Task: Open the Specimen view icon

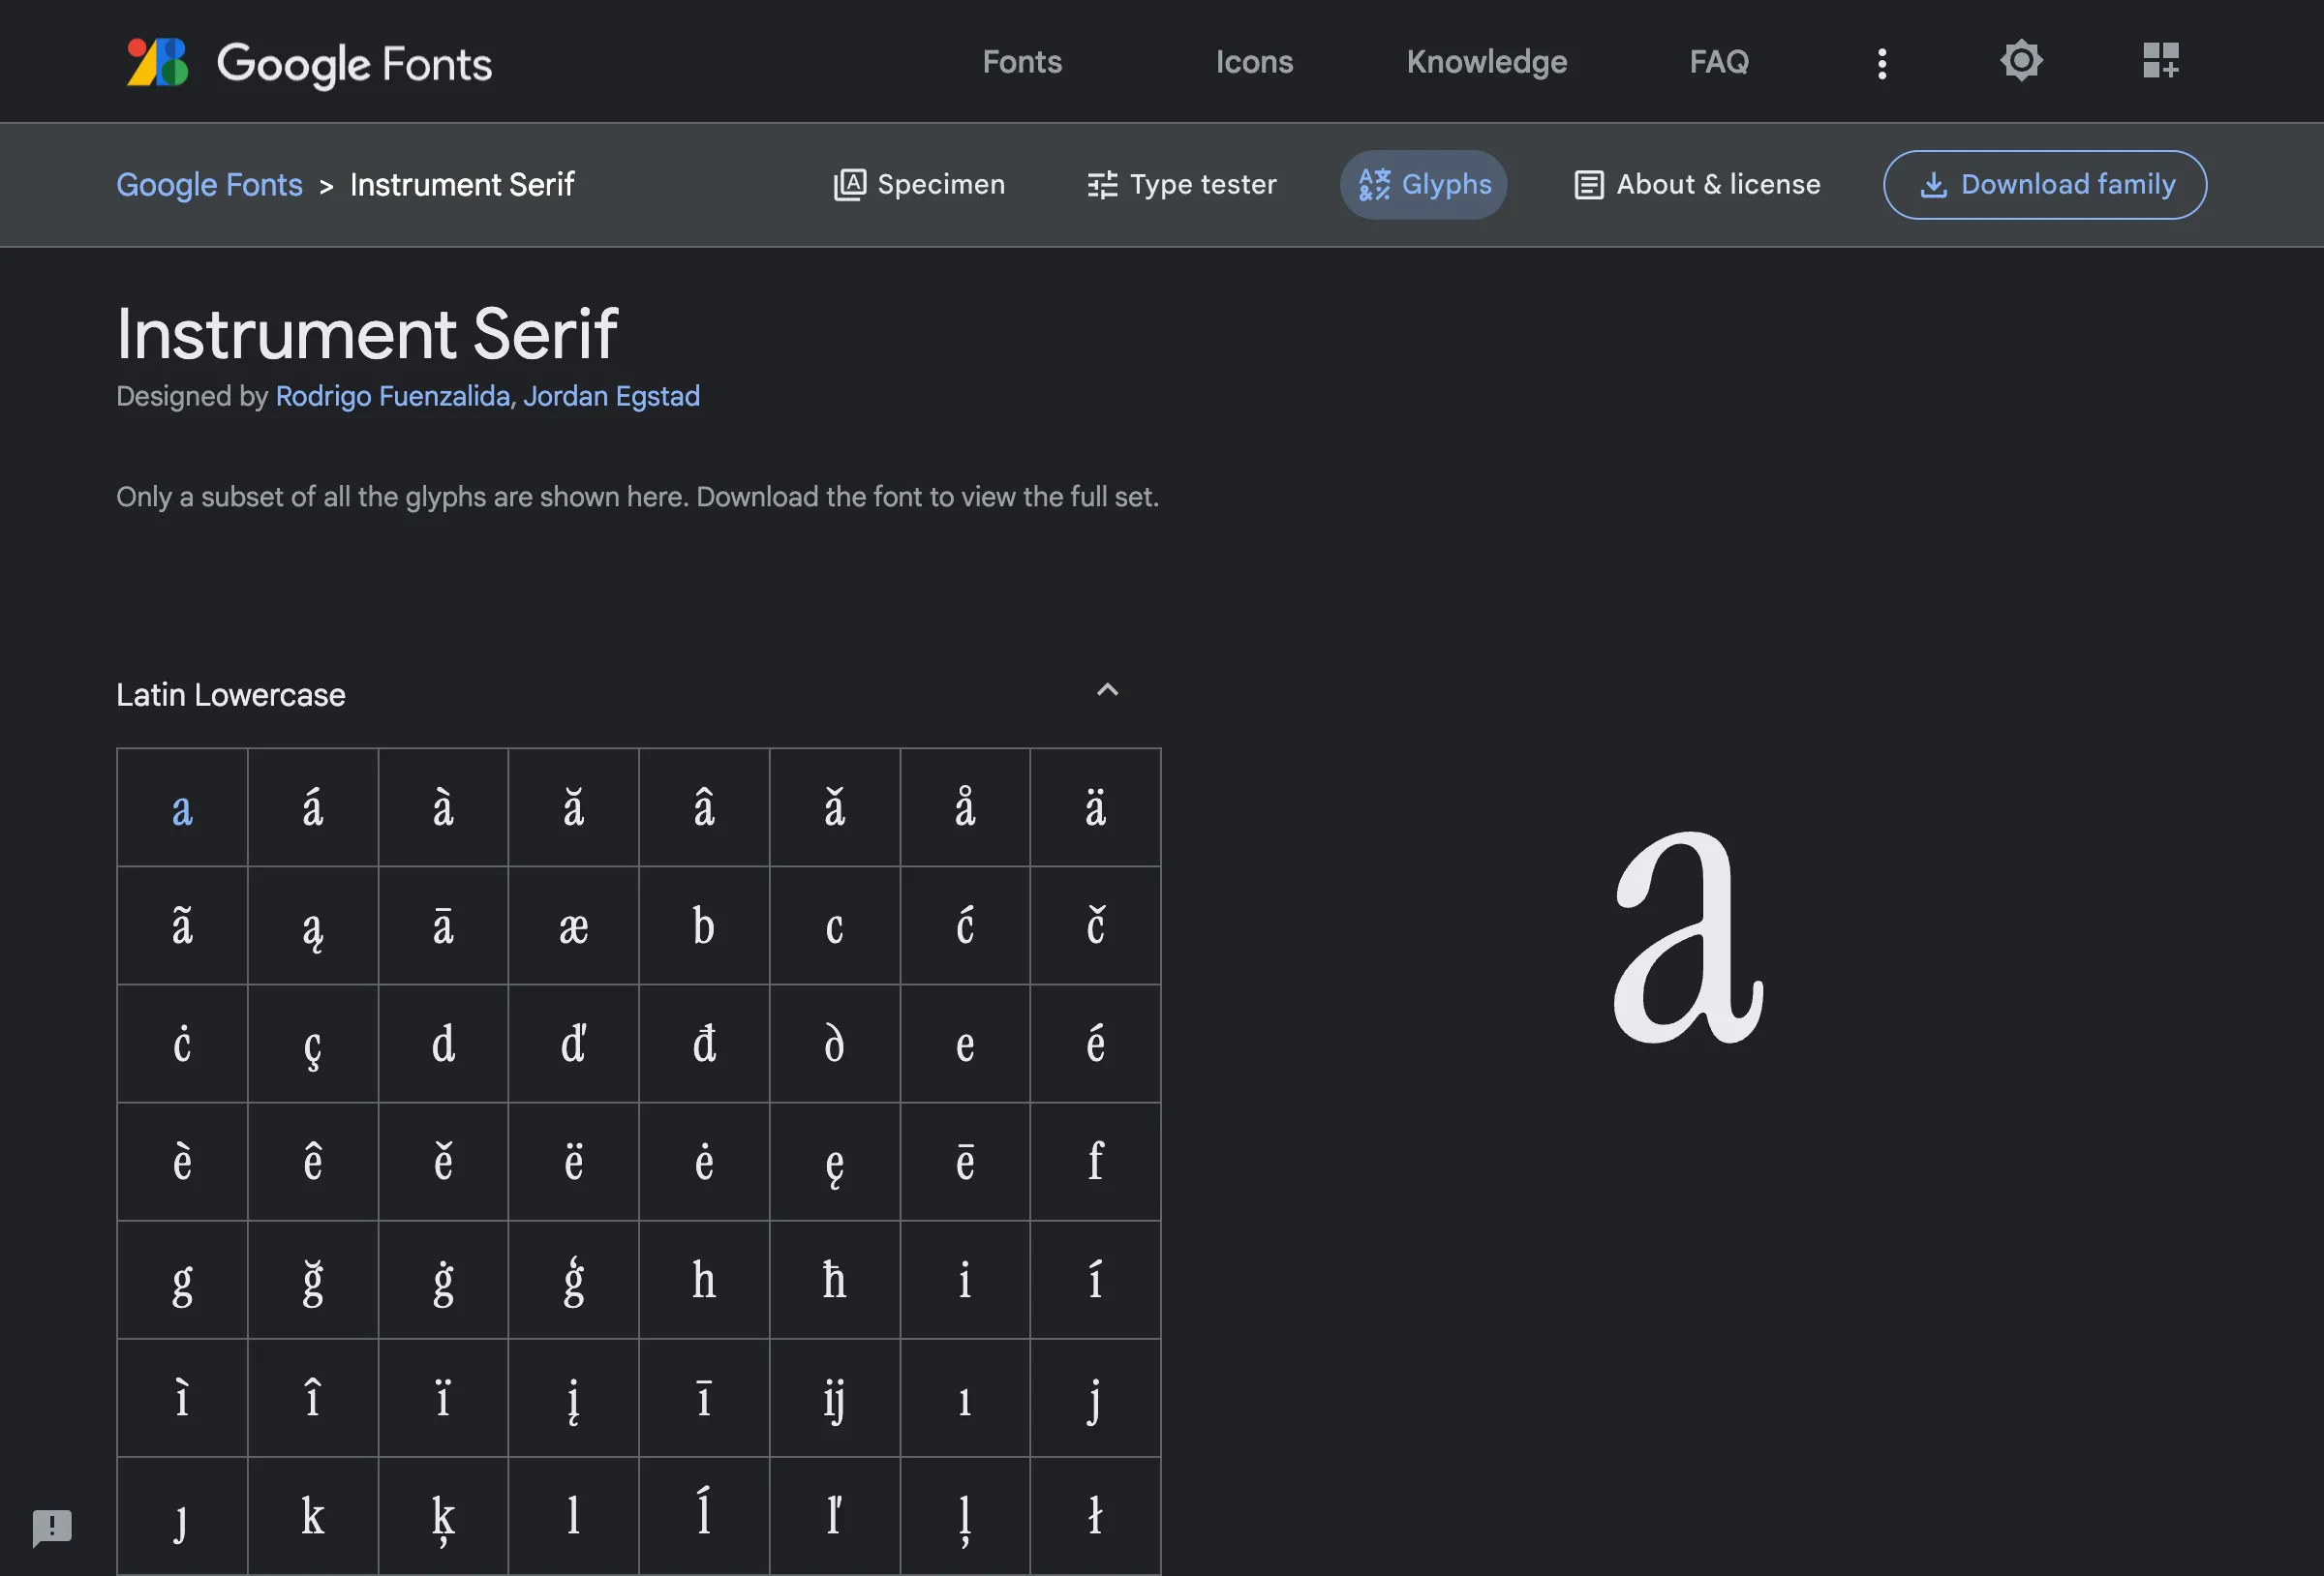Action: point(849,184)
